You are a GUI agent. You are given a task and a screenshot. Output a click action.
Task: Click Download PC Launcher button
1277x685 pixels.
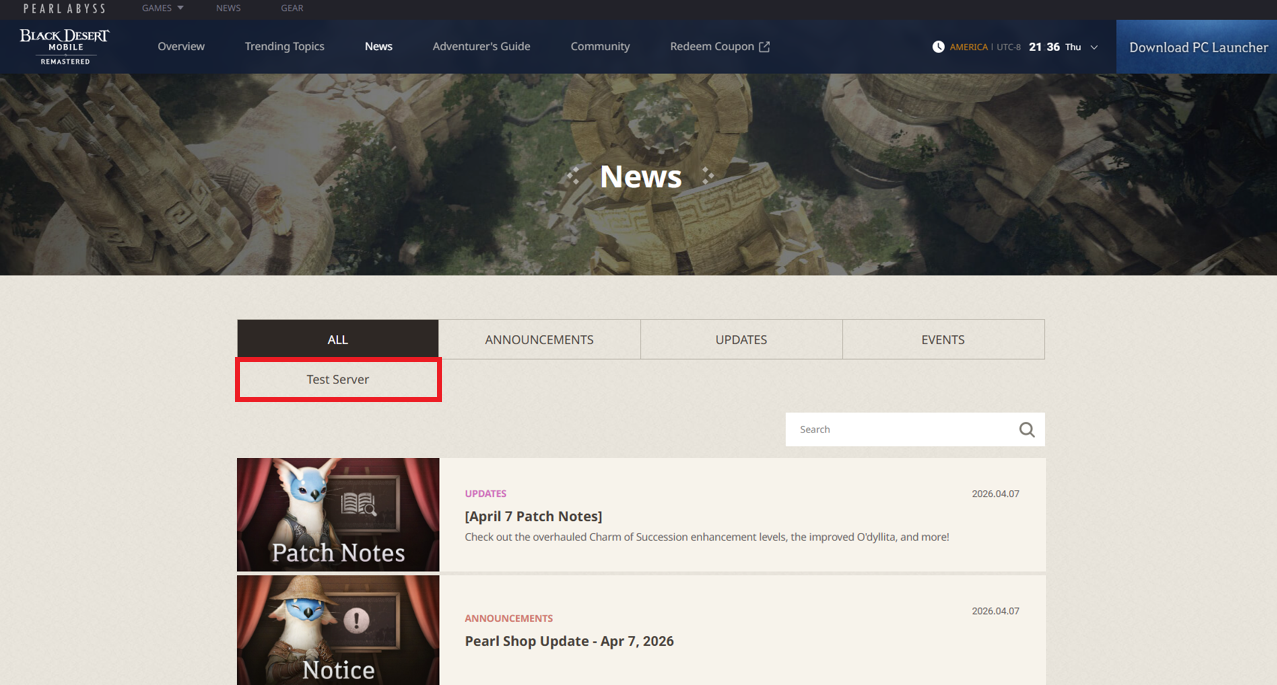pyautogui.click(x=1198, y=47)
